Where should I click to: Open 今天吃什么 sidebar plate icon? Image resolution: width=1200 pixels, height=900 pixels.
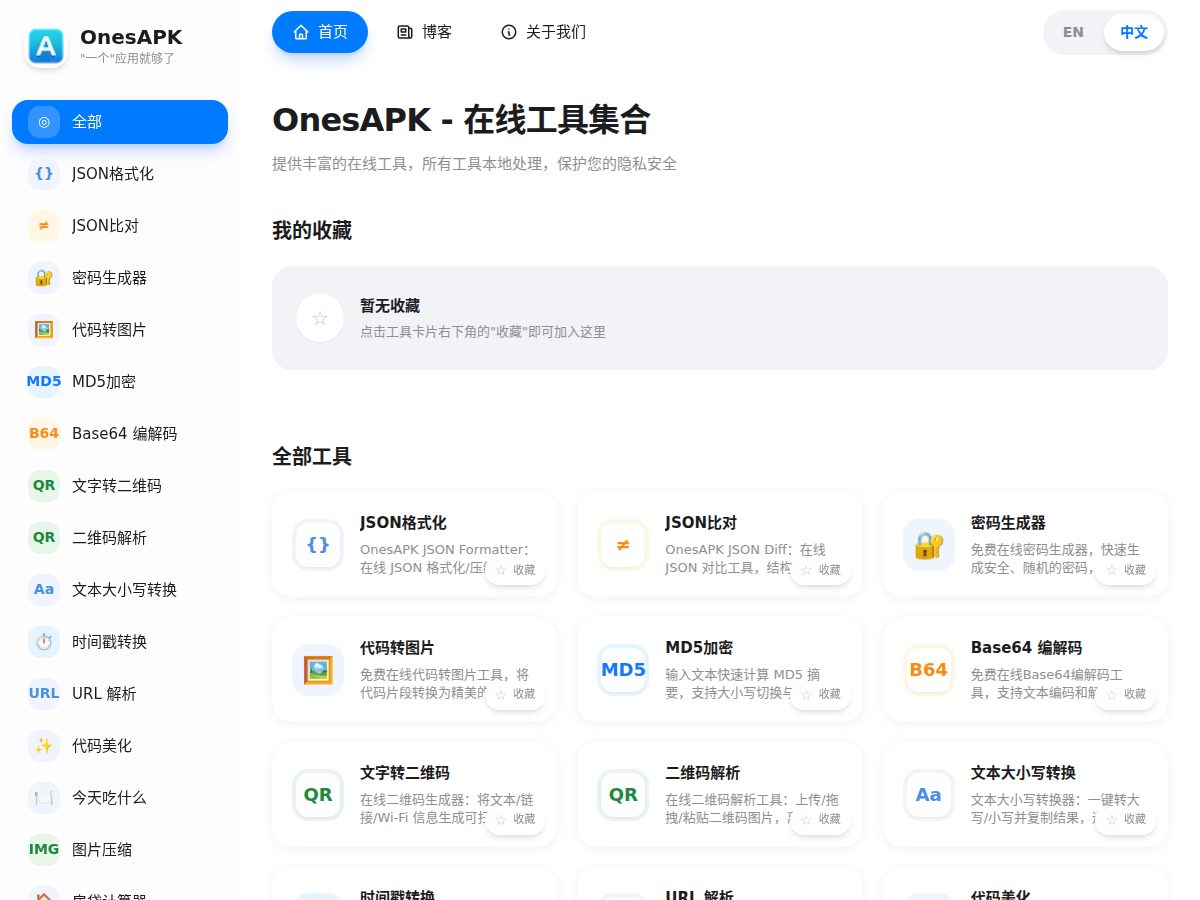coord(44,798)
